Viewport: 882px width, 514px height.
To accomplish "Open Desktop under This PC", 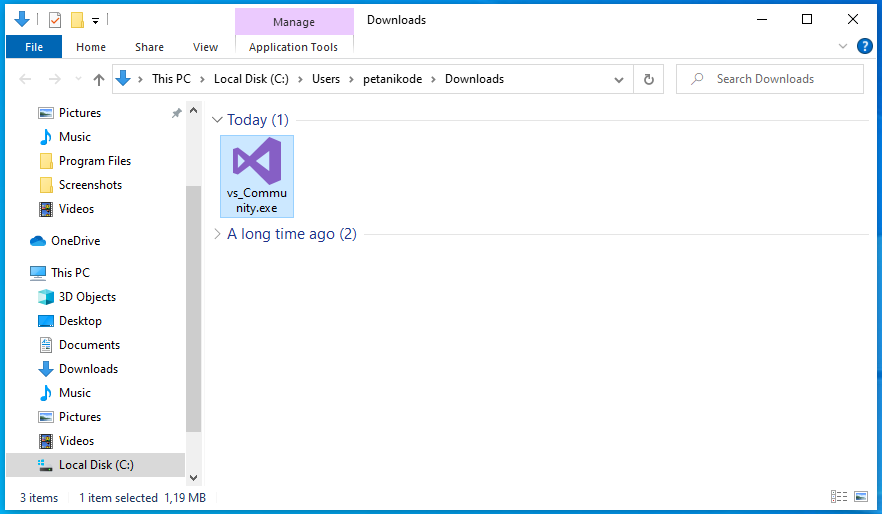I will (x=80, y=321).
